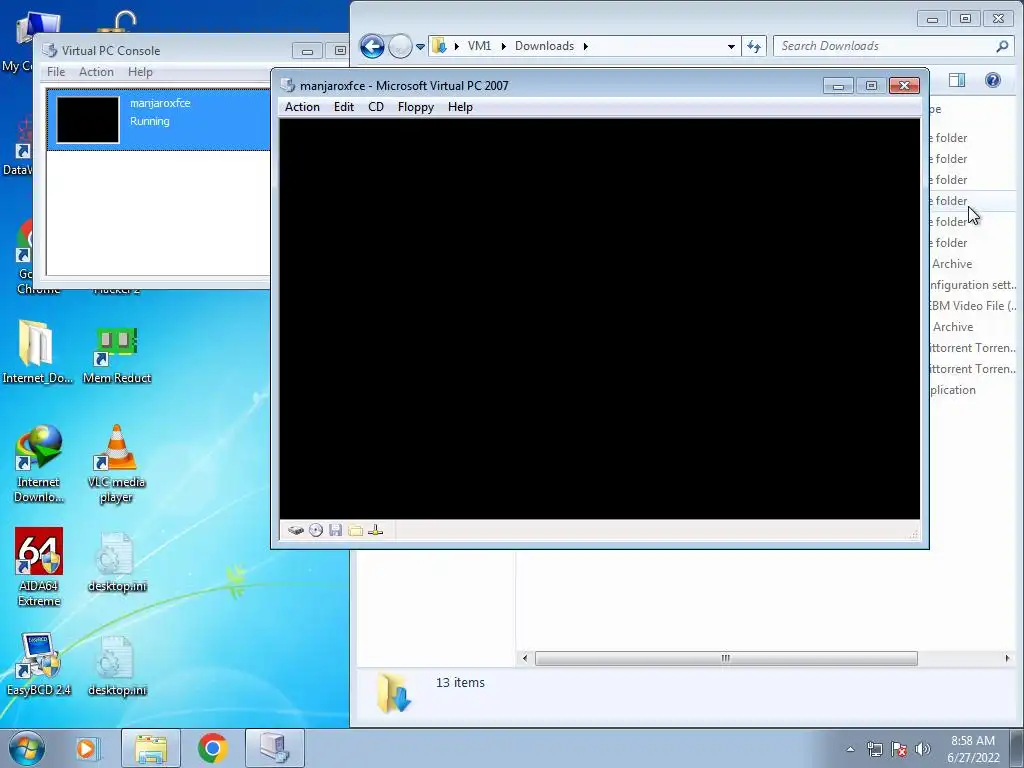The width and height of the screenshot is (1024, 768).
Task: Click the horizontal scrollbar thumb in Explorer
Action: 726,658
